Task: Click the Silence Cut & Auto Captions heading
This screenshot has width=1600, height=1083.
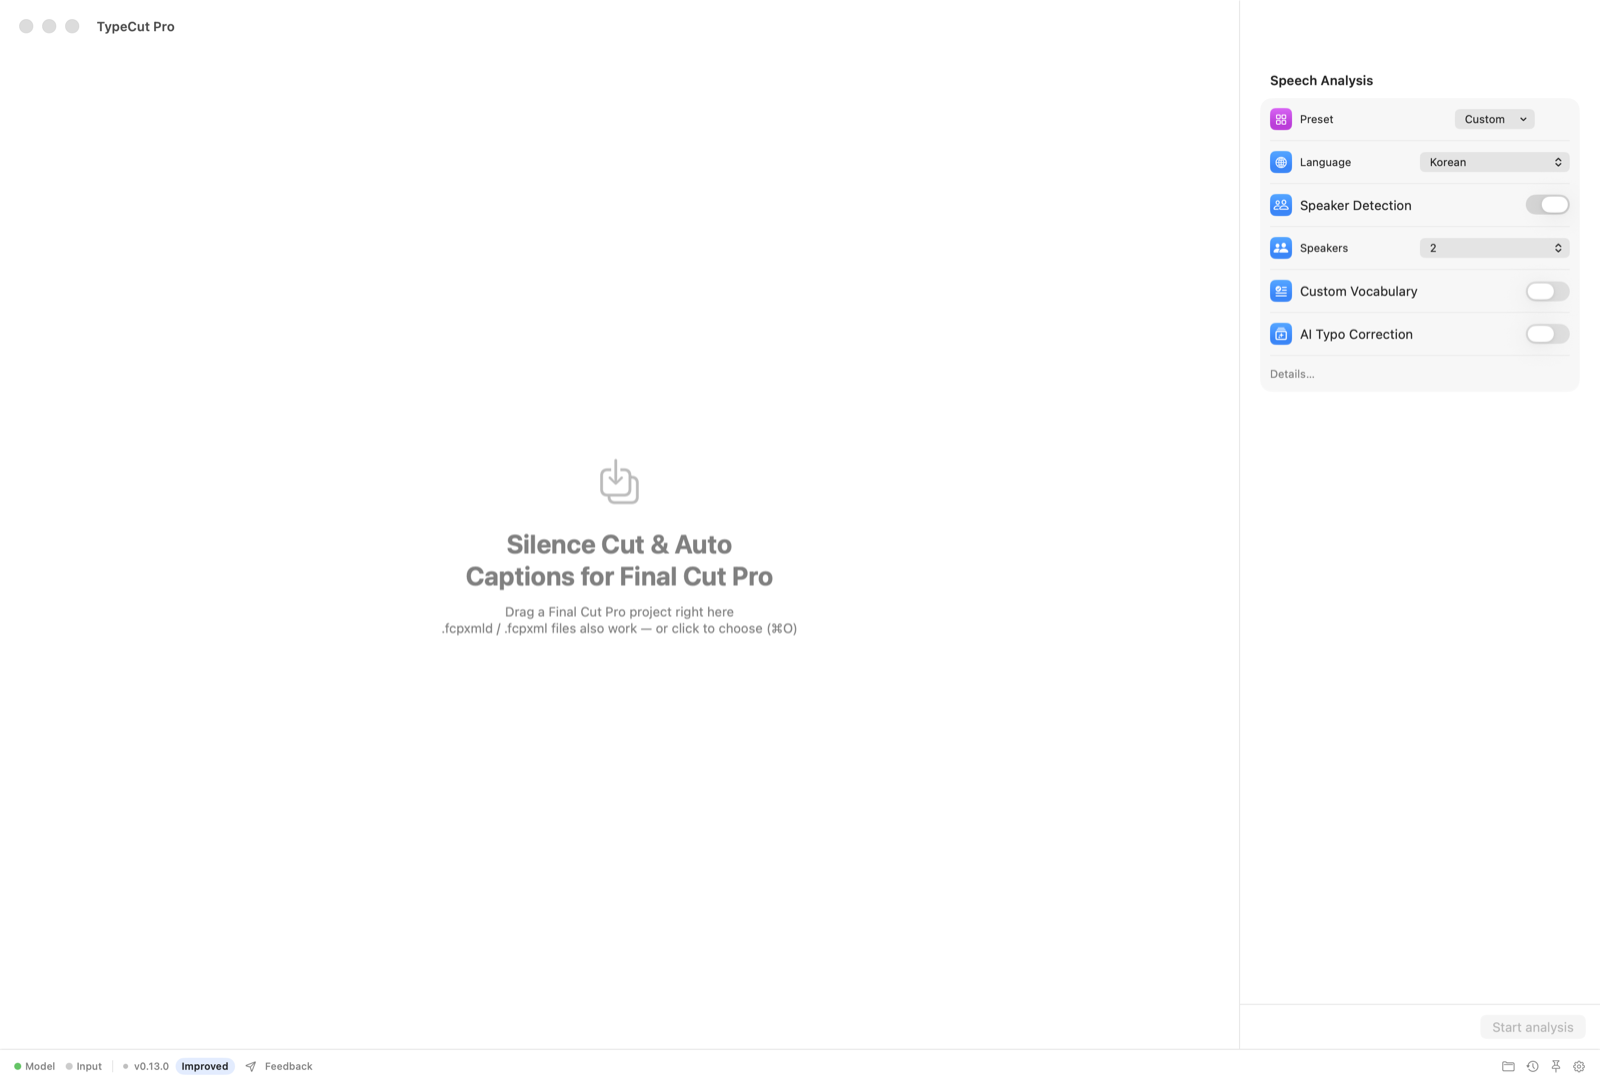Action: point(619,560)
